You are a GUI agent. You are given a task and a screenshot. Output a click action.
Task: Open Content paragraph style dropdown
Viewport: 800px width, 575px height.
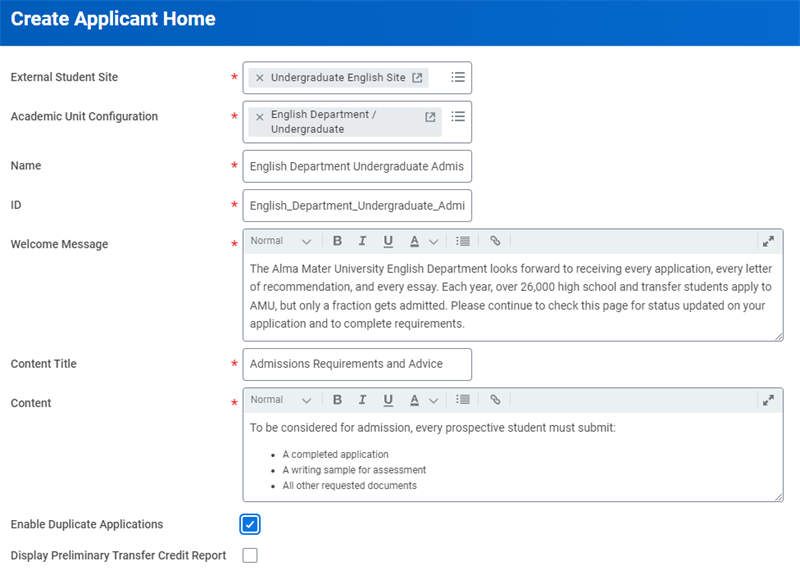281,400
